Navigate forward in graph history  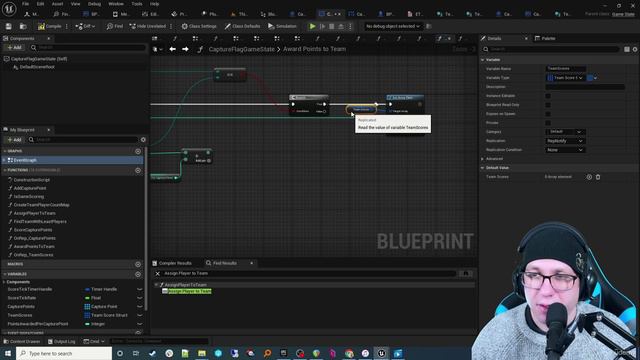[x=185, y=49]
